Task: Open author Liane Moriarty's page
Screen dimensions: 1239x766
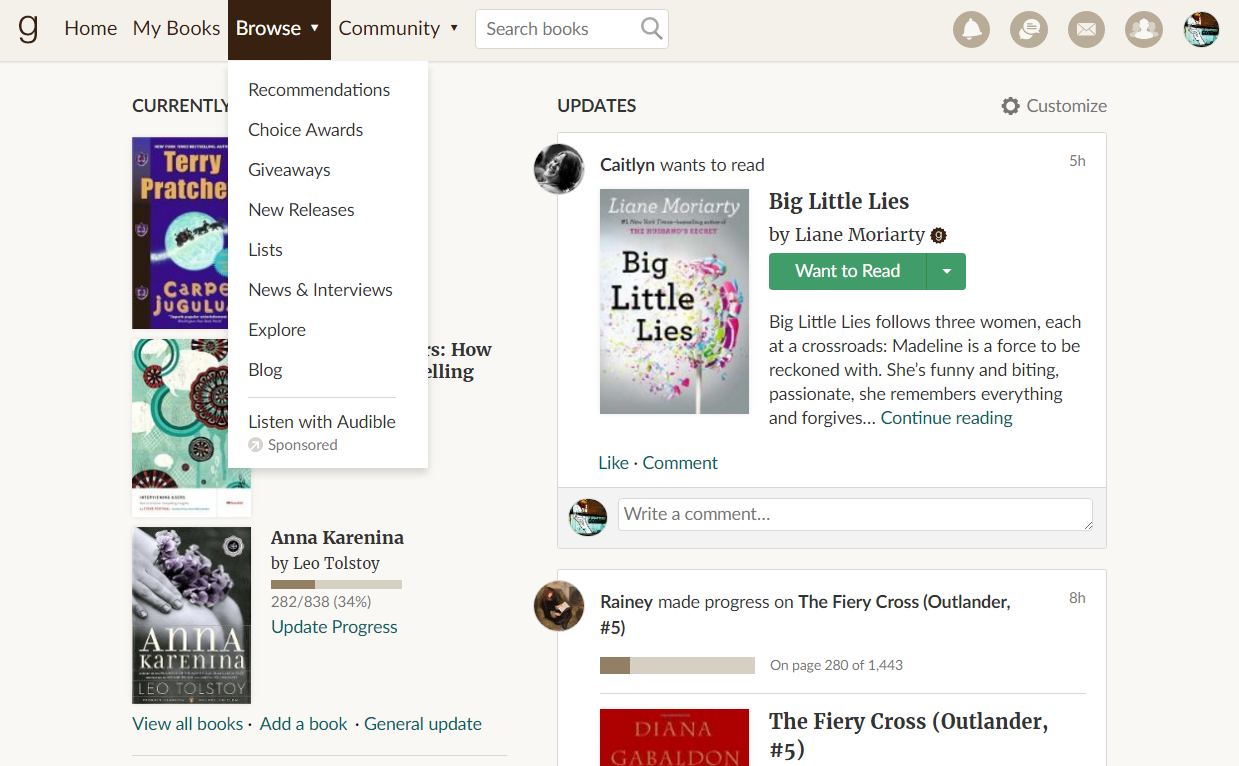Action: point(860,235)
